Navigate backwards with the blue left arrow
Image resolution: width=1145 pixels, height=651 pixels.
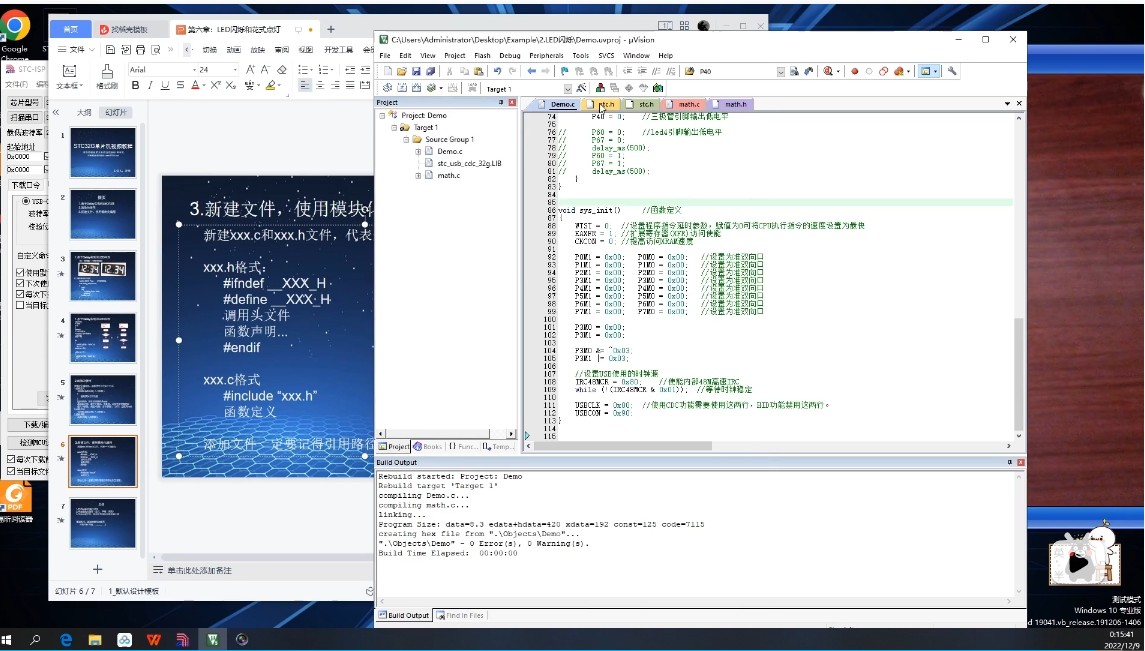click(x=532, y=72)
